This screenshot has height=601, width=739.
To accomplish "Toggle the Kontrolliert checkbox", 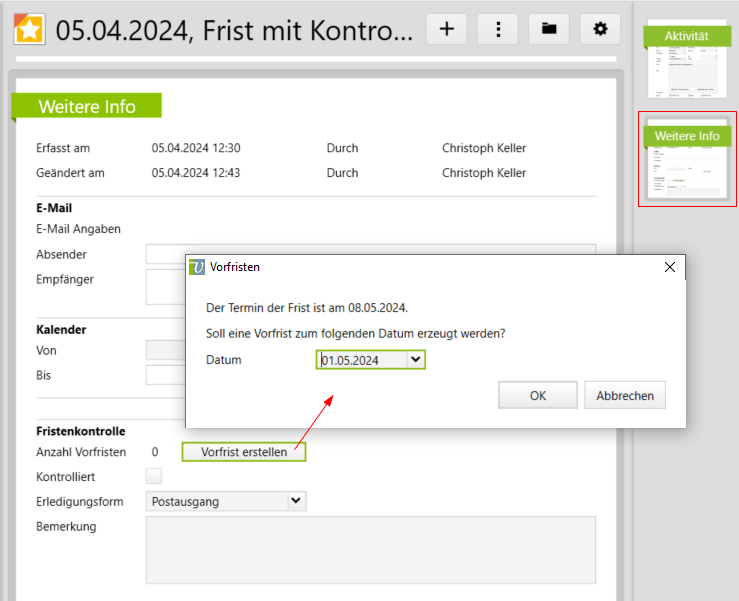I will click(x=154, y=476).
